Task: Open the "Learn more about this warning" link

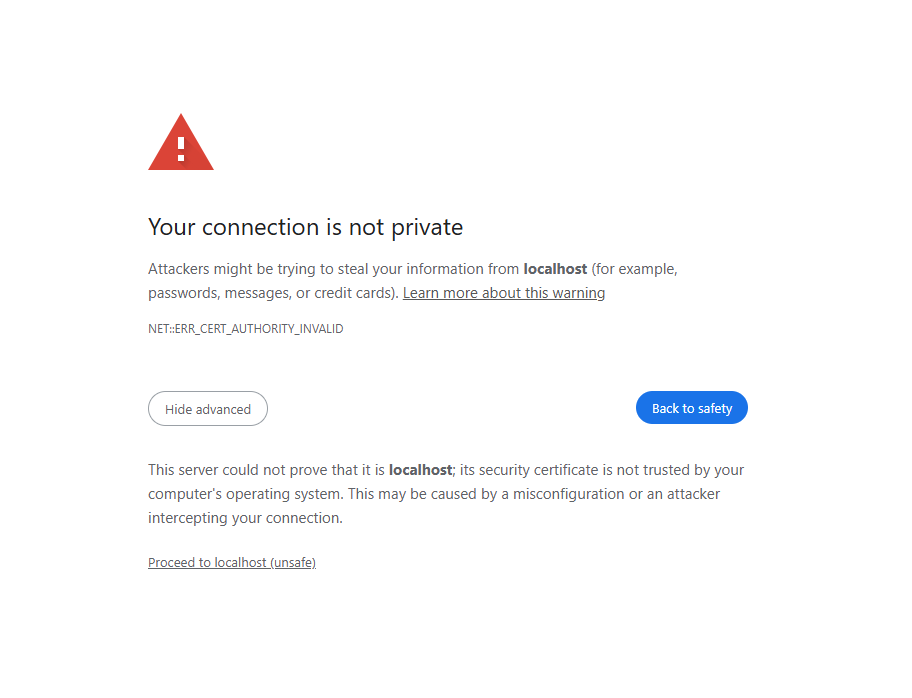Action: [503, 293]
